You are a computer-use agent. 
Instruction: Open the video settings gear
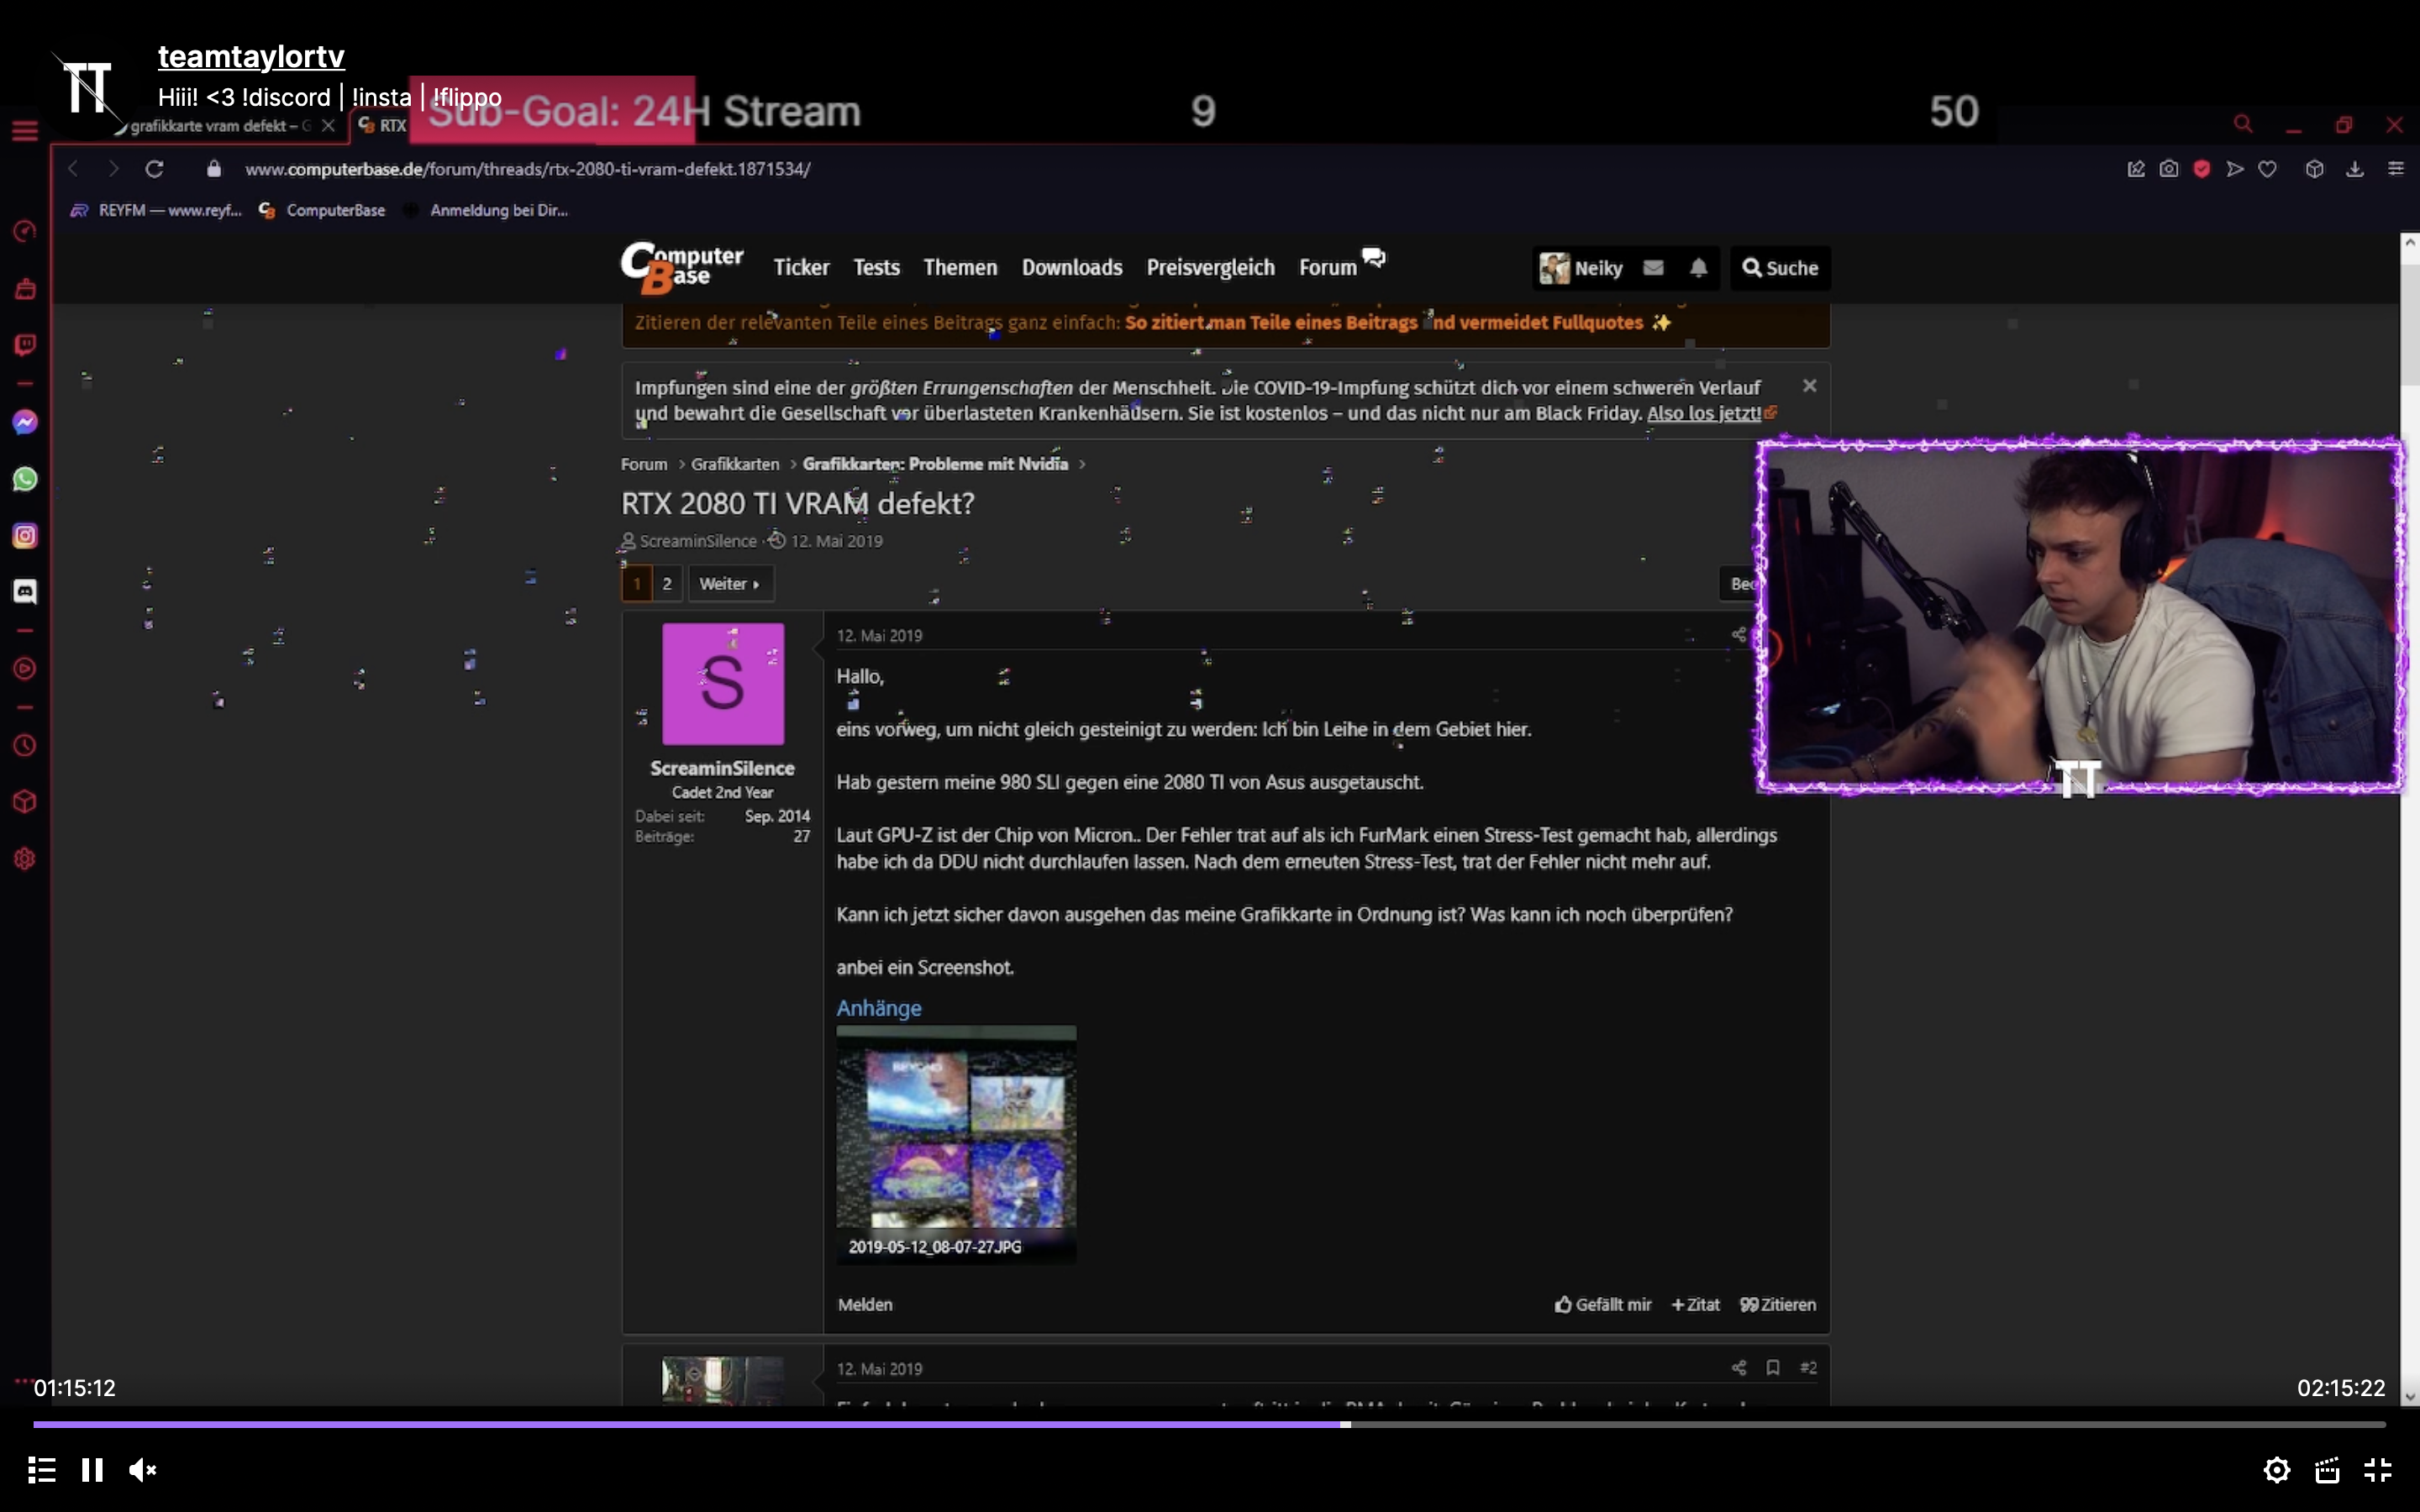[x=2276, y=1469]
